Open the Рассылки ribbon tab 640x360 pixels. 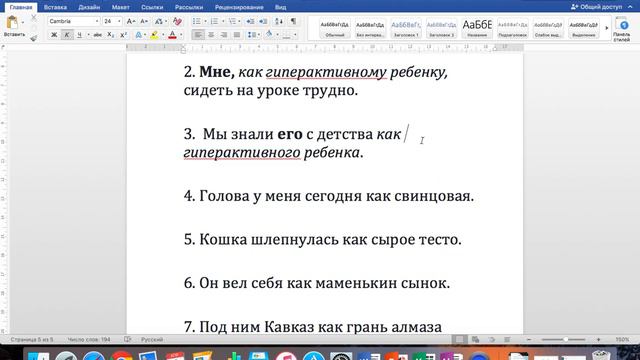click(189, 7)
